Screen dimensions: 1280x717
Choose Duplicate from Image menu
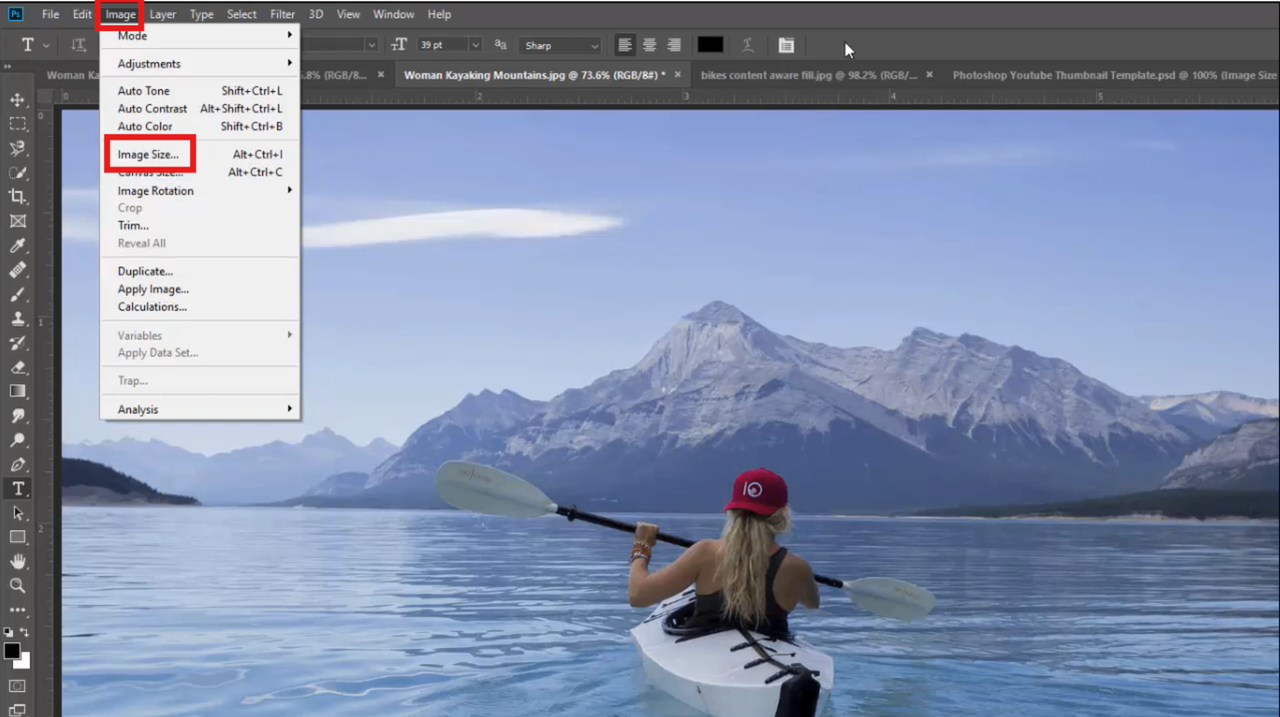click(200, 271)
